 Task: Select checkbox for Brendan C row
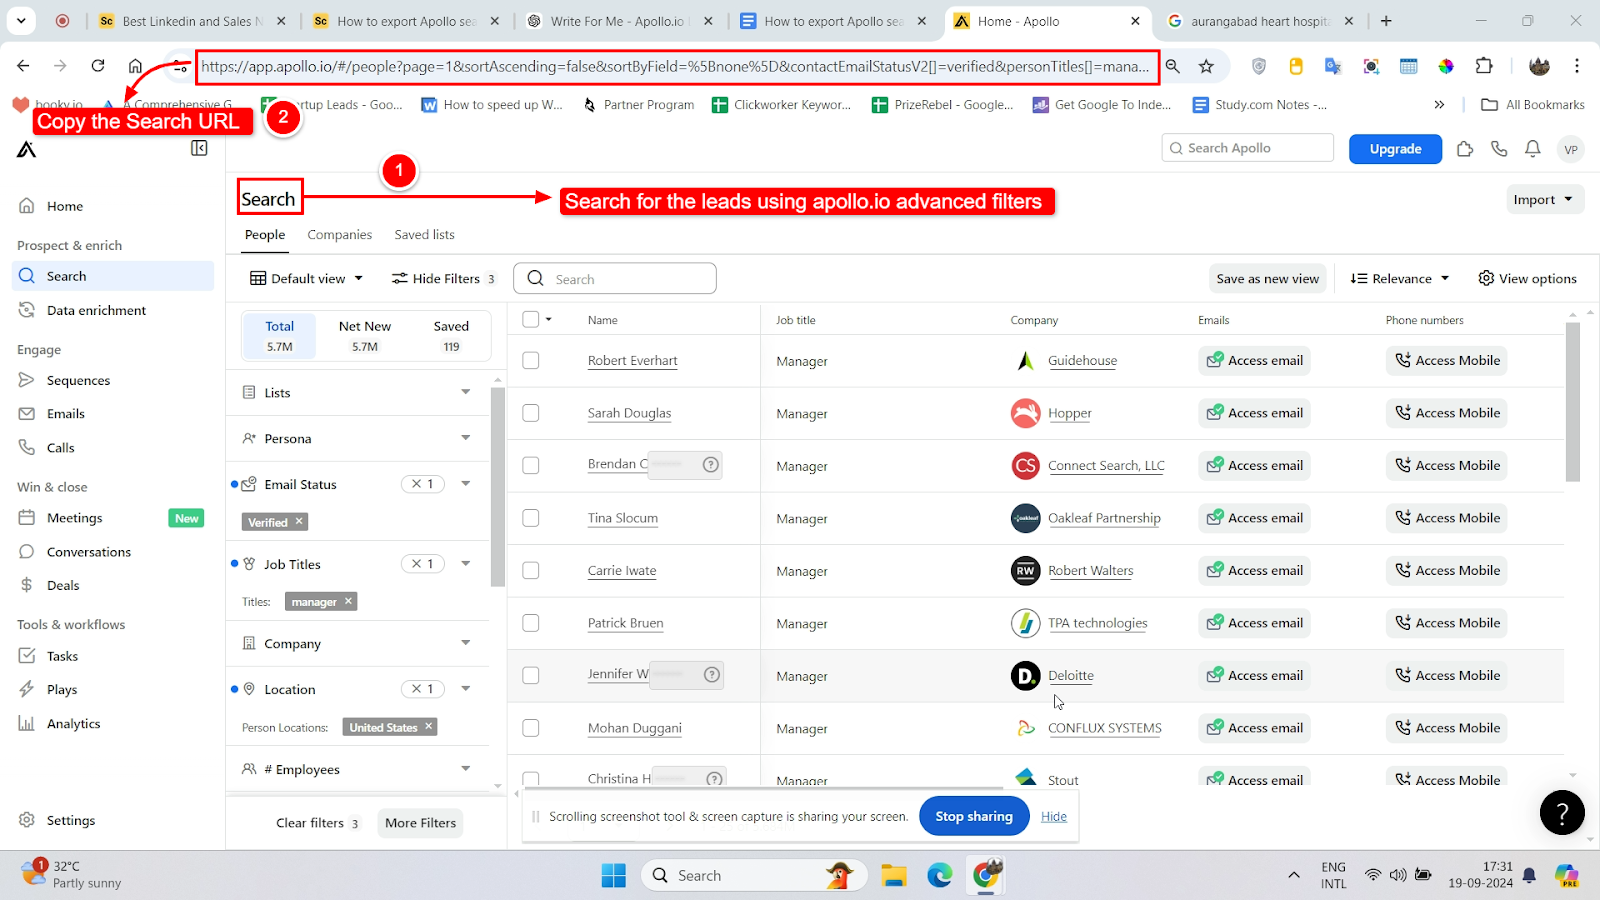(x=531, y=465)
